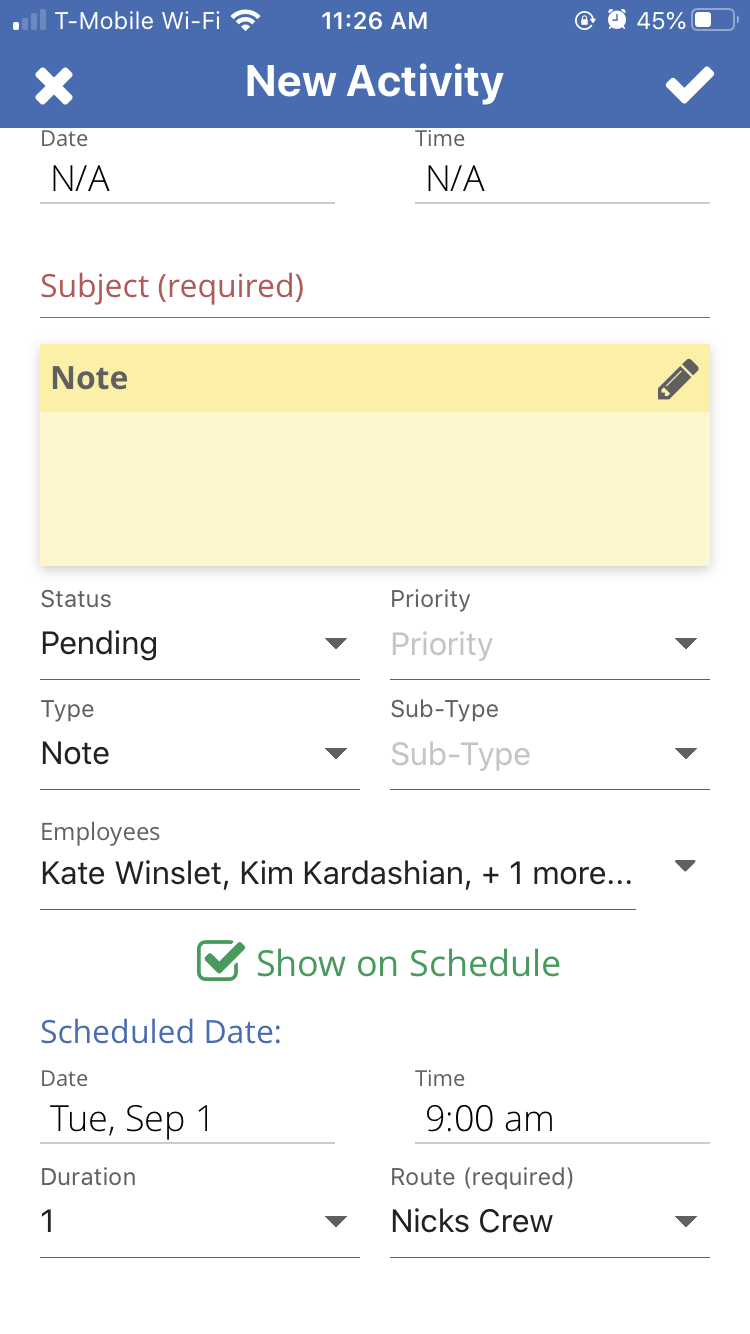Change the scheduled date Tue, Sep 1
The image size is (750, 1334).
[x=187, y=1119]
